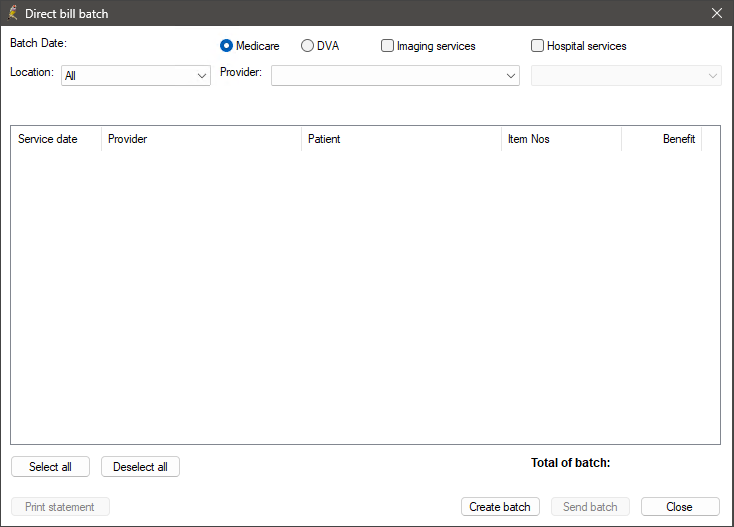The width and height of the screenshot is (734, 527).
Task: Open the Location dropdown showing All
Action: [x=136, y=75]
